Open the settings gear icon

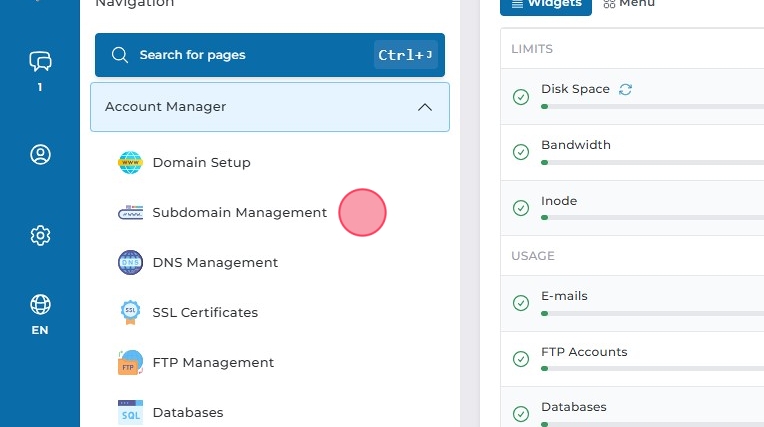tap(40, 235)
